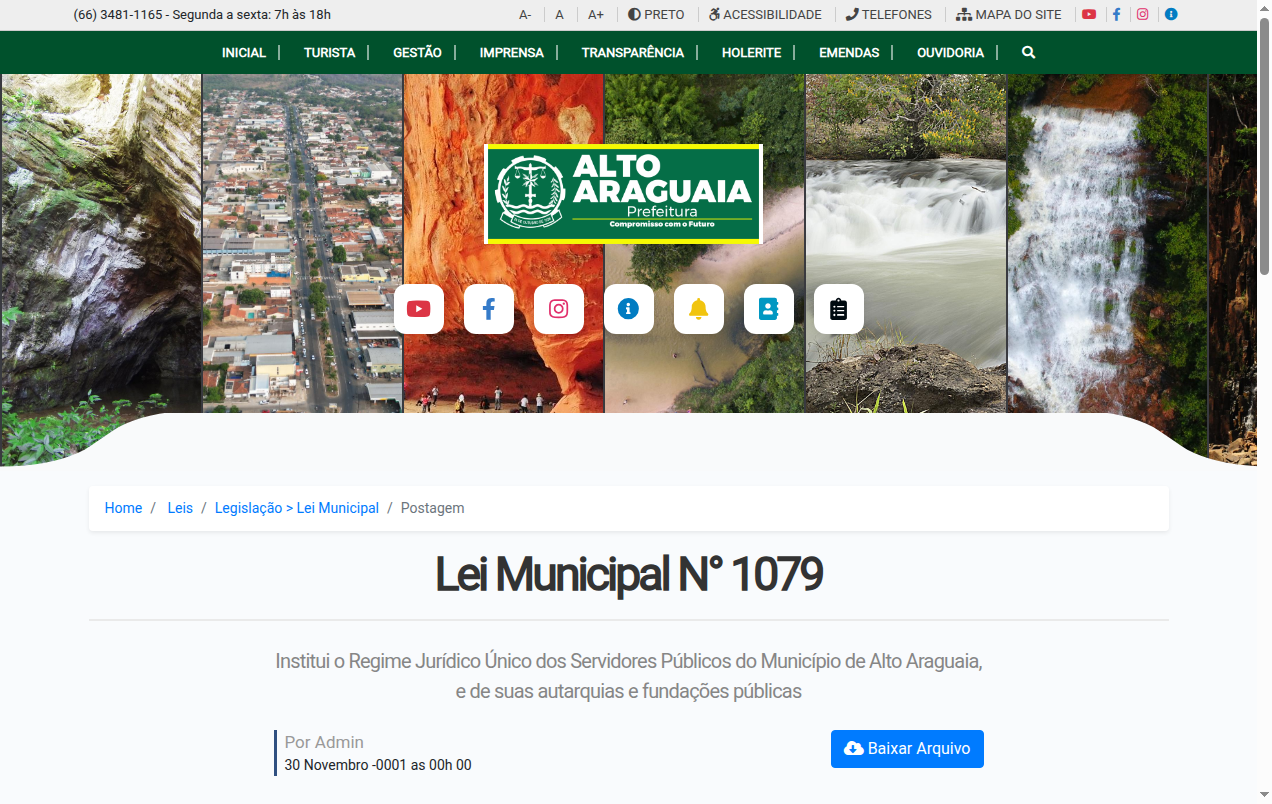1272x804 pixels.
Task: Reset font size with A button
Action: tap(560, 15)
